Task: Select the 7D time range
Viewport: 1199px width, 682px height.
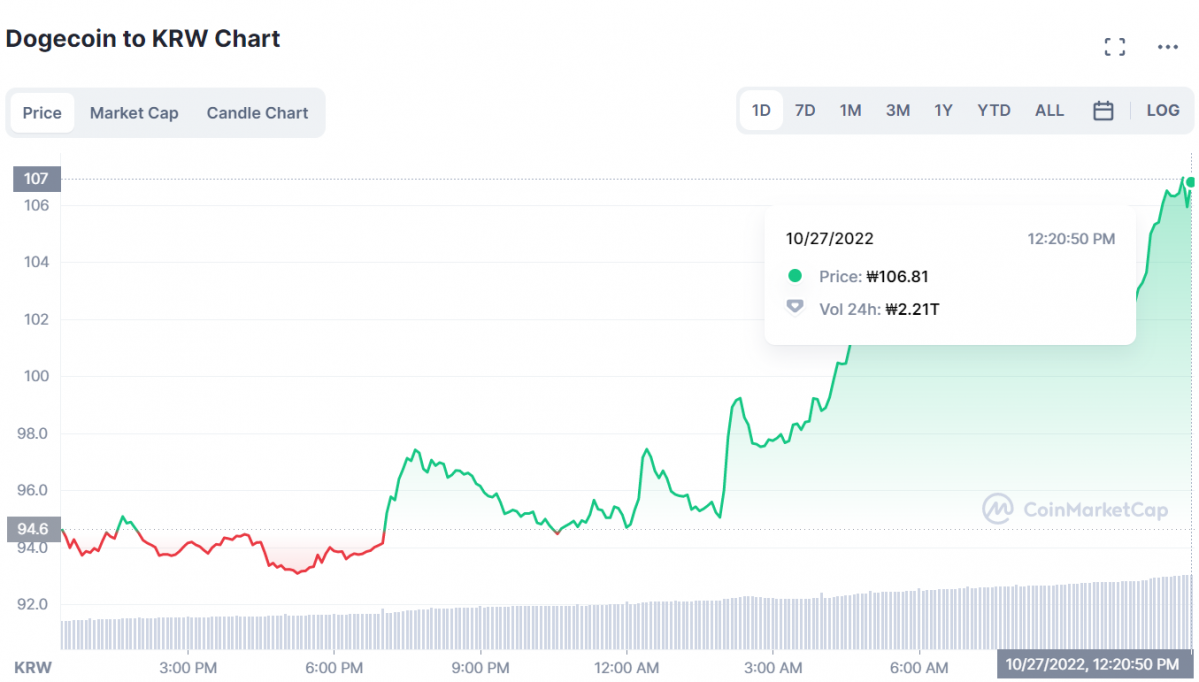Action: coord(805,111)
